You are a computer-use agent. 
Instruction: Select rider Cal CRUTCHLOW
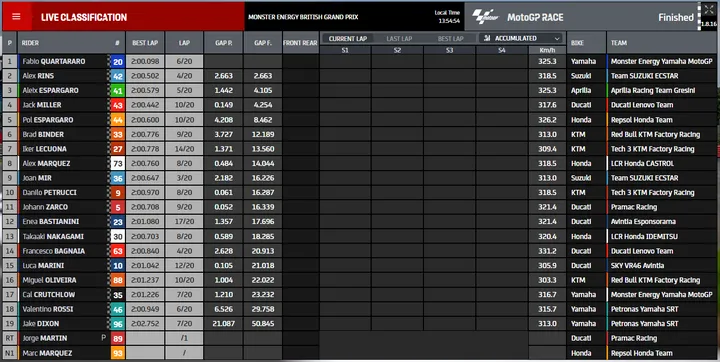pos(49,294)
